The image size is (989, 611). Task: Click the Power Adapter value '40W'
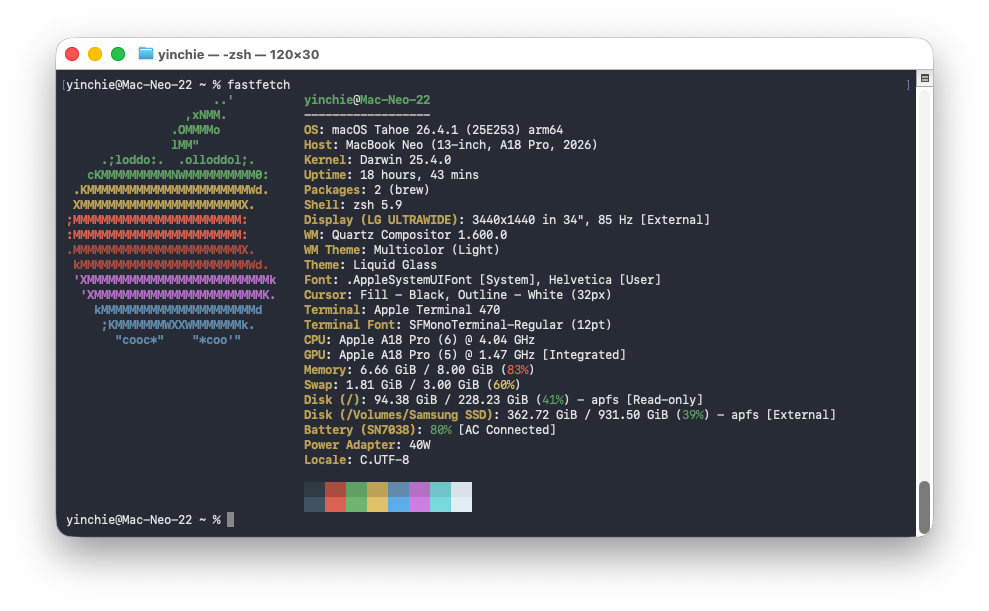tap(419, 445)
